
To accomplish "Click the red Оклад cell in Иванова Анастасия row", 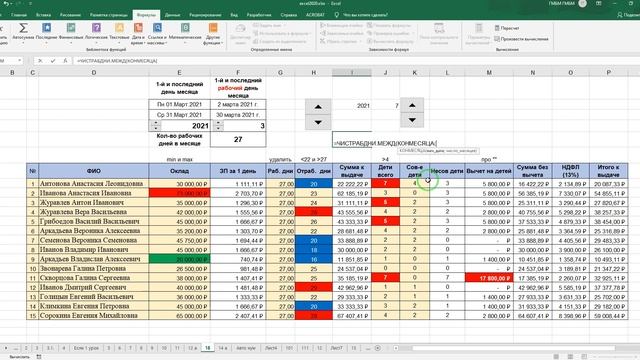I will (180, 193).
